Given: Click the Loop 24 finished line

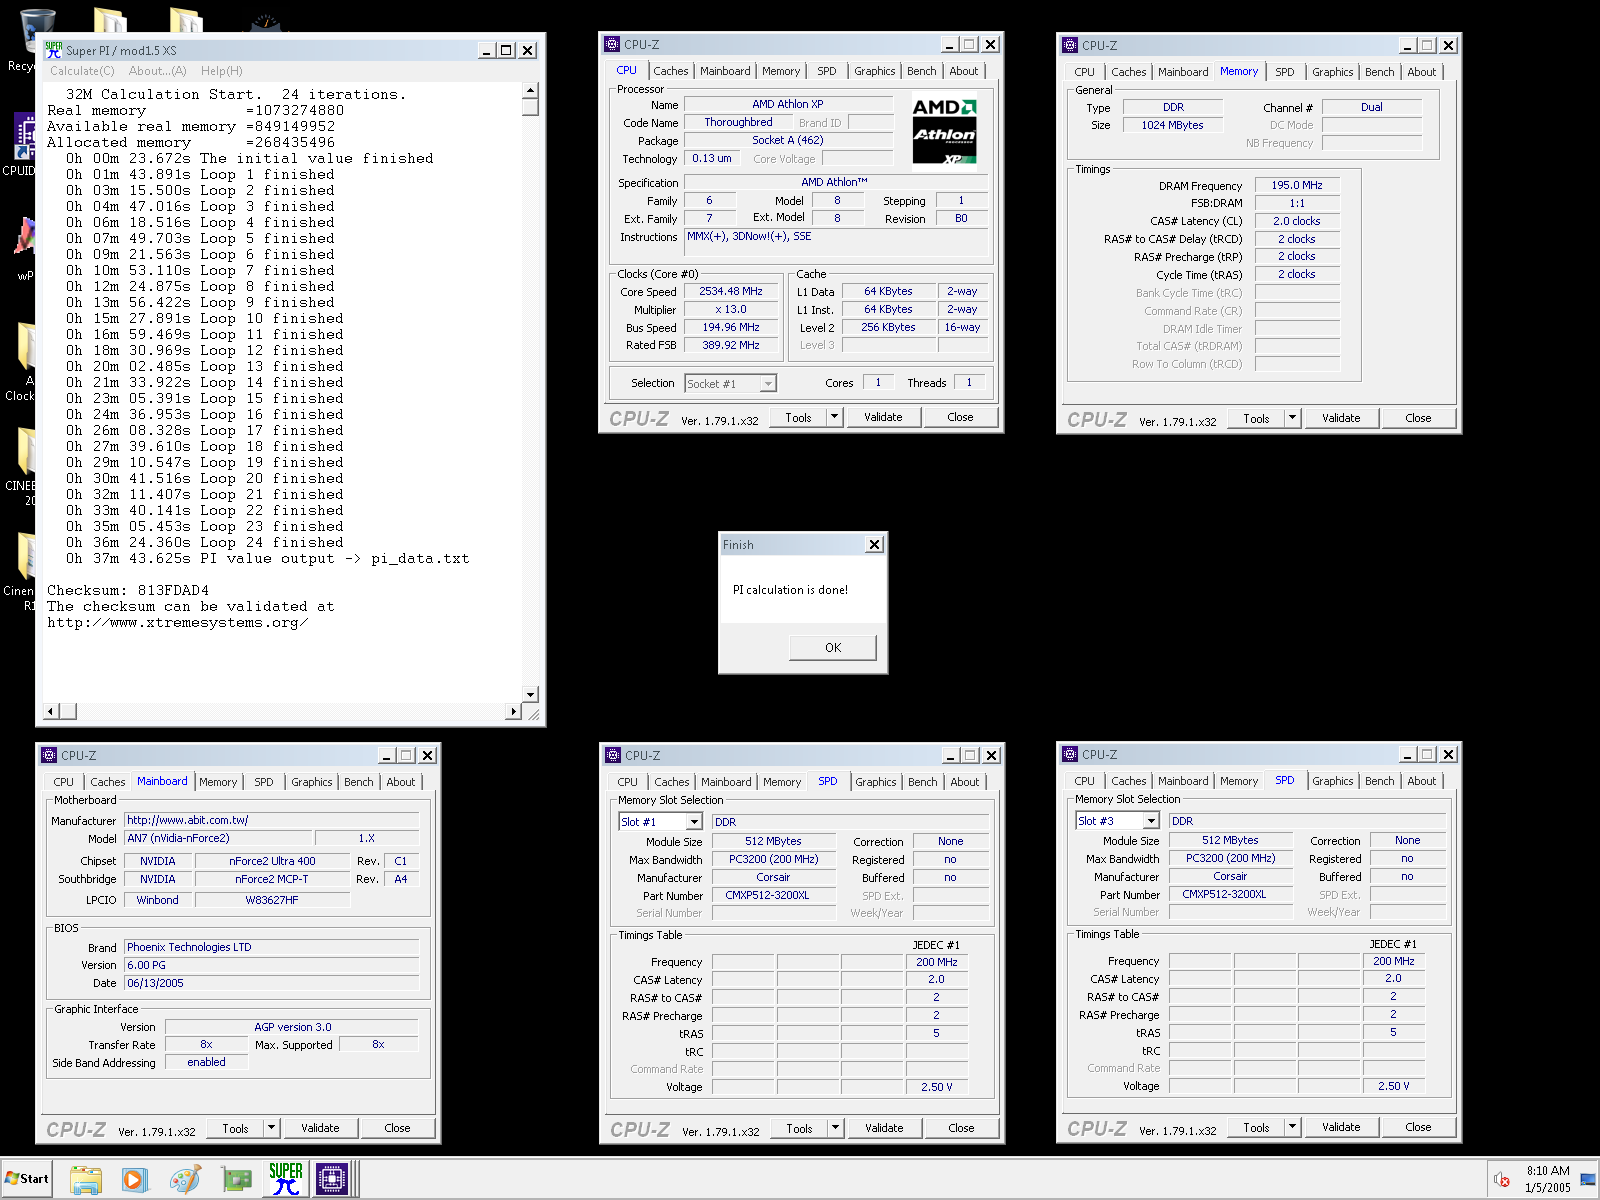Looking at the screenshot, I should click(204, 543).
